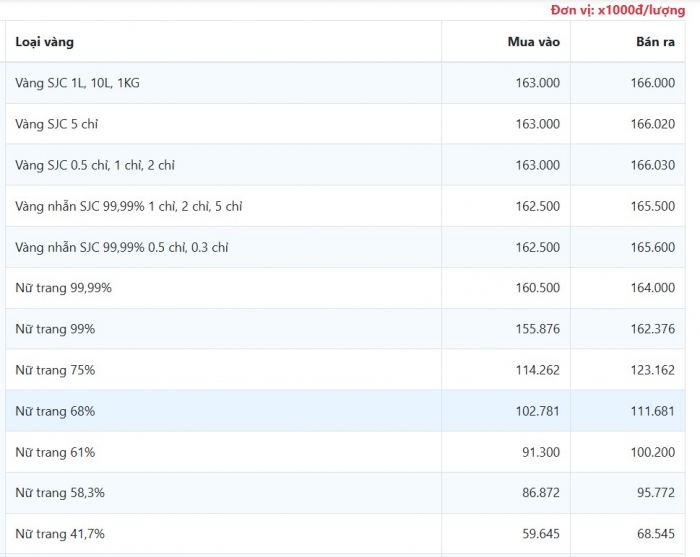This screenshot has height=557, width=700.
Task: Click 'Vàng nhẫn SJC 99,99% 0.5 chỉ, 0.3 chỉ'
Action: pyautogui.click(x=122, y=247)
